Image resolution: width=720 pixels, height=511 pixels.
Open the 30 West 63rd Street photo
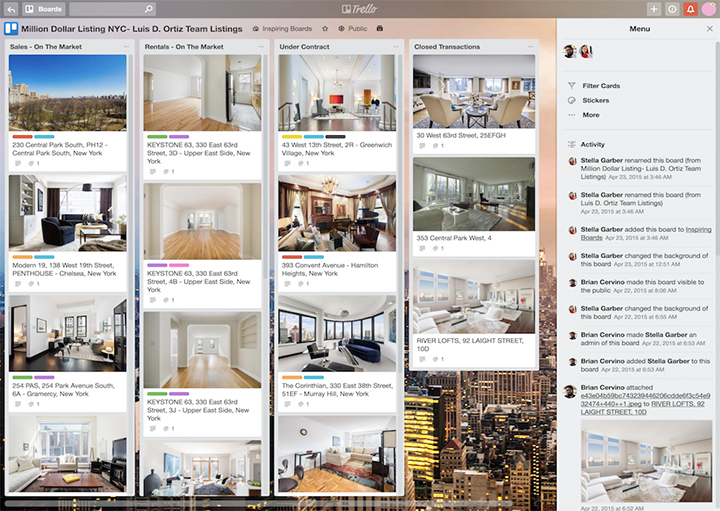474,91
